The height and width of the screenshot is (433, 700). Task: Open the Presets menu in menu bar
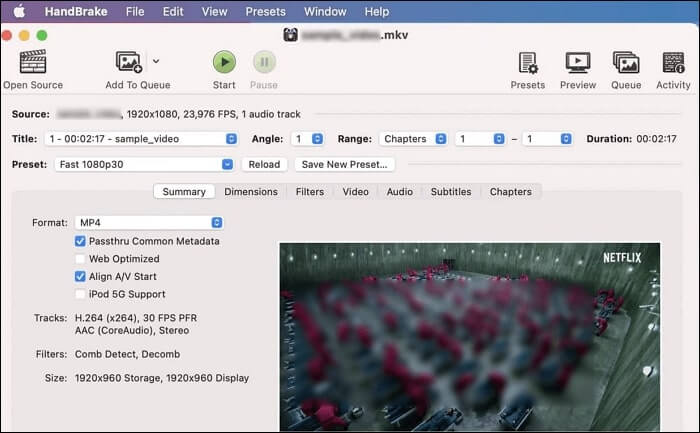268,12
